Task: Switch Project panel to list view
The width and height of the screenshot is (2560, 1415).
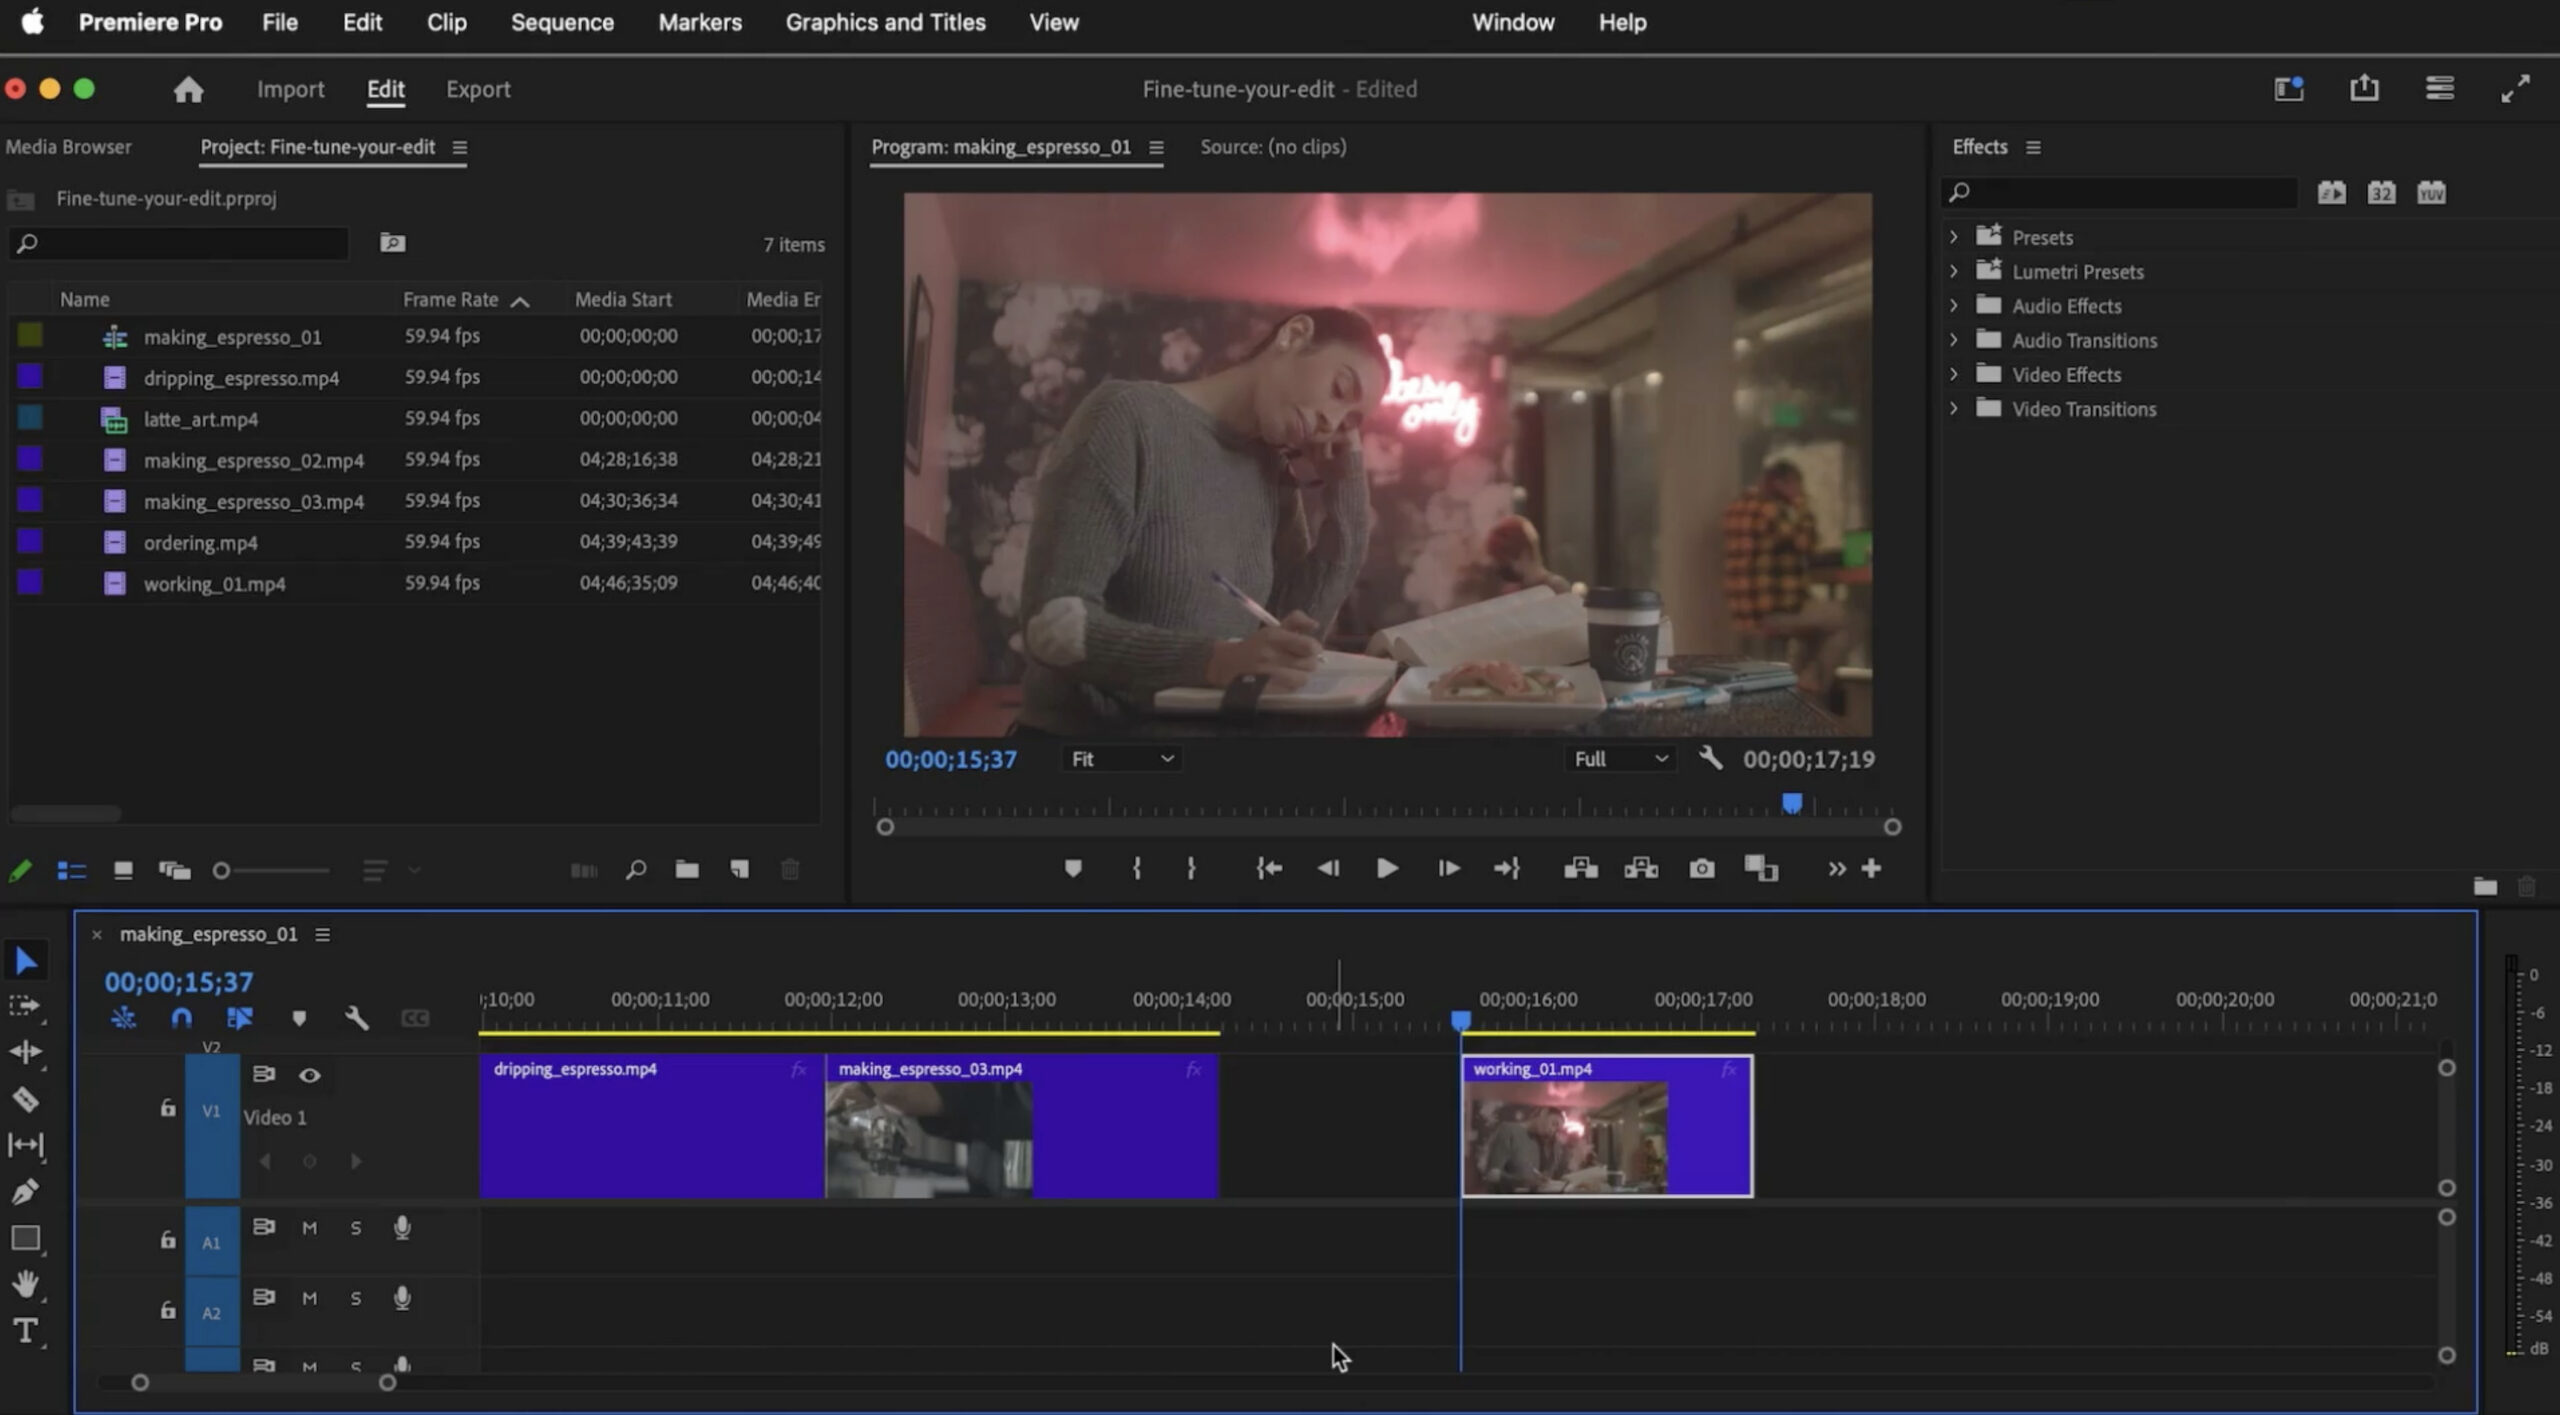Action: [72, 871]
